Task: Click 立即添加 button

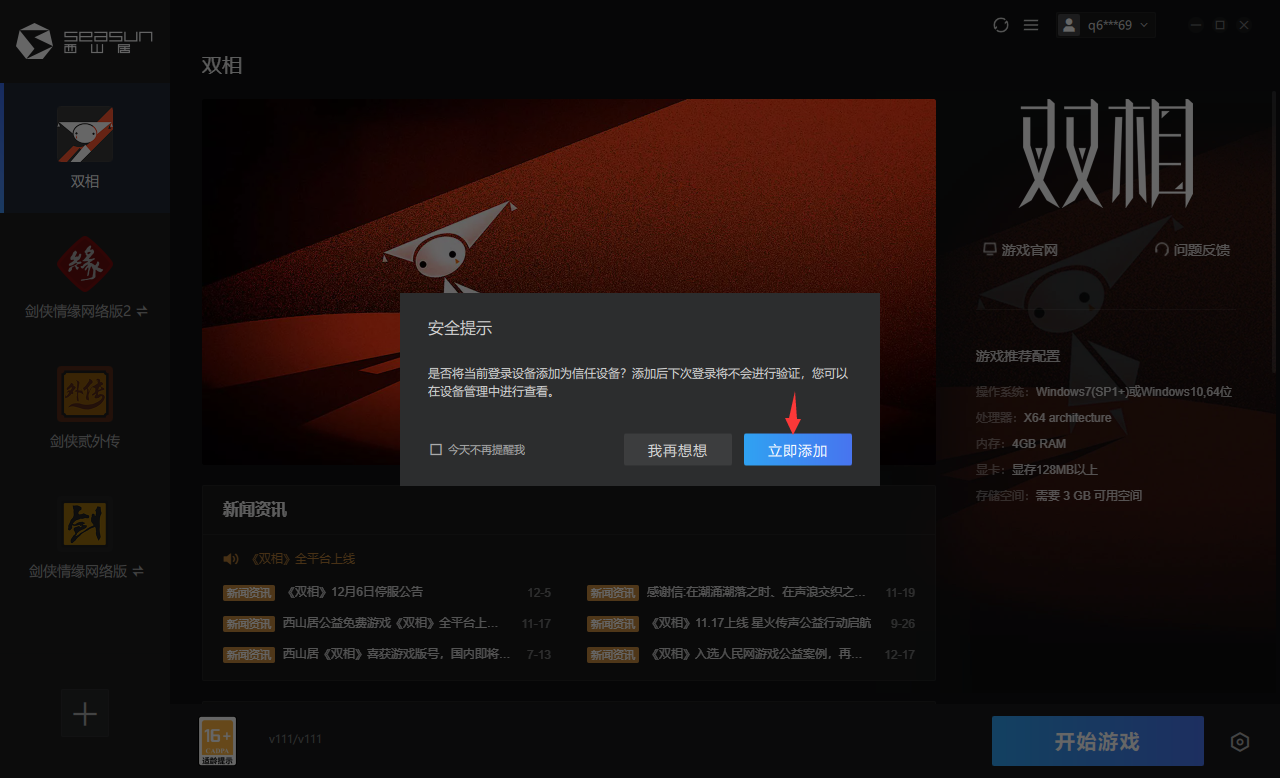Action: coord(798,450)
